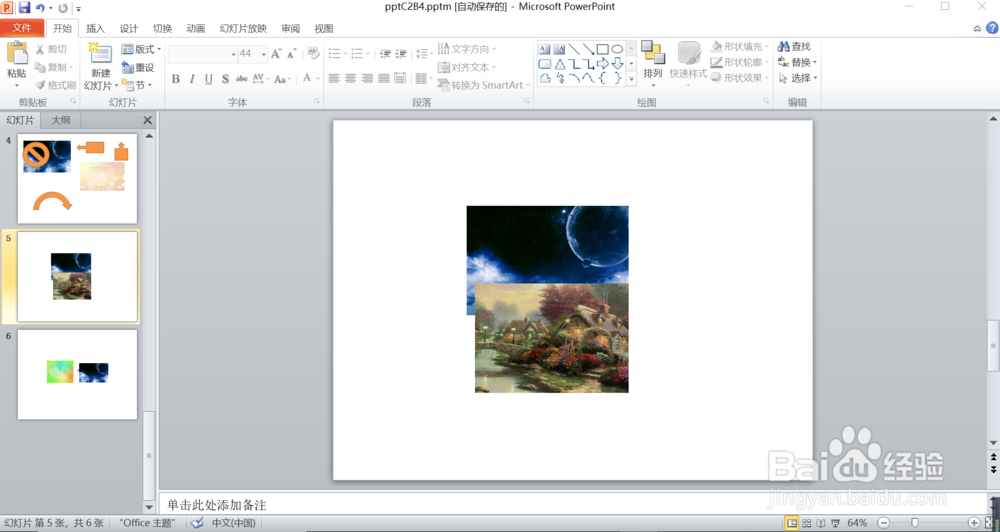Viewport: 1000px width, 532px height.
Task: Switch to the Transitions (切换) tab
Action: (162, 29)
